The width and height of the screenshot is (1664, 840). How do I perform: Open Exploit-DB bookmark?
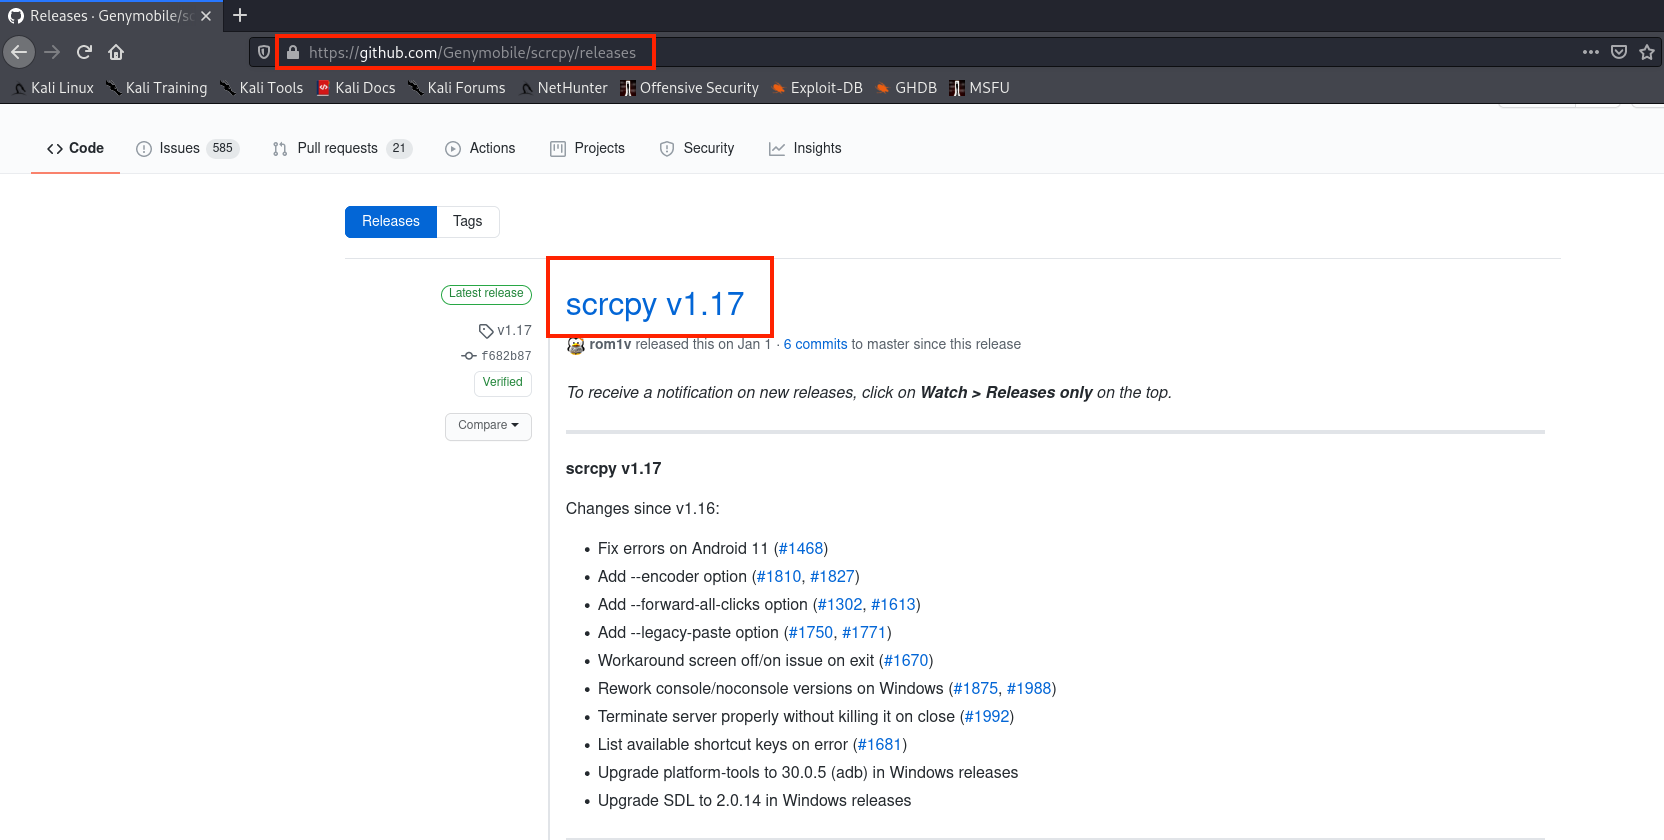tap(817, 88)
